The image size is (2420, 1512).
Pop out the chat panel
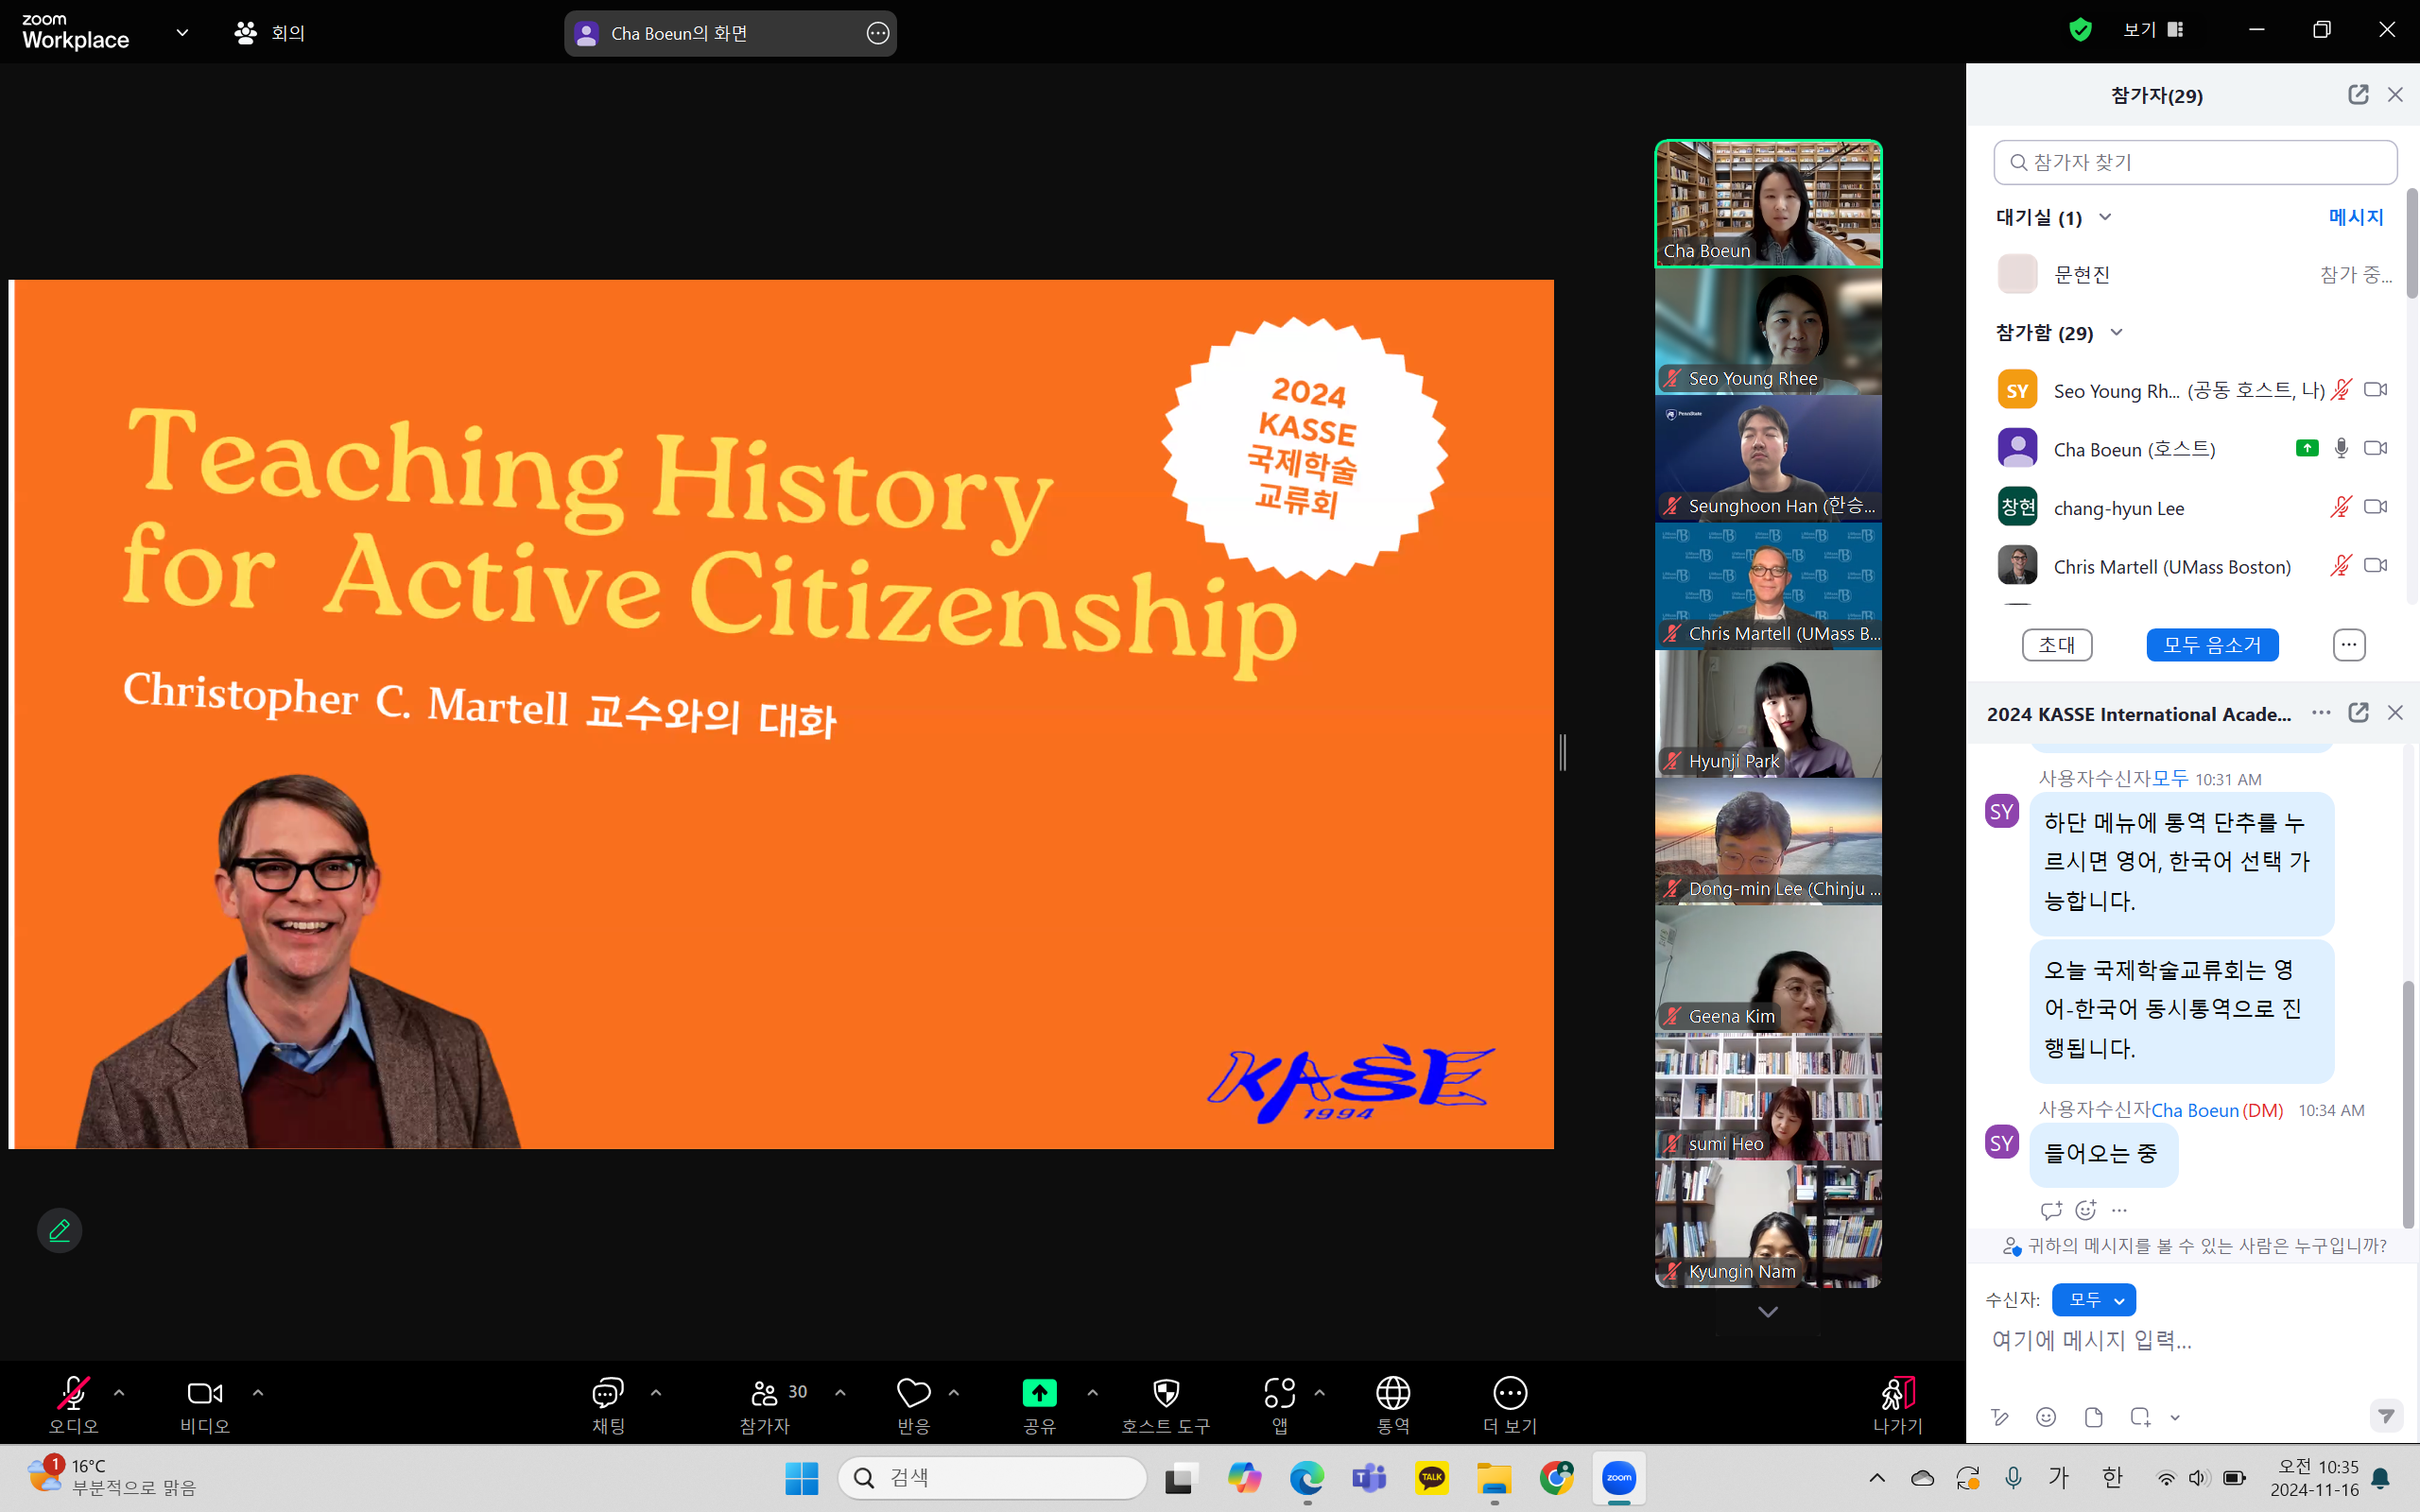point(2358,713)
